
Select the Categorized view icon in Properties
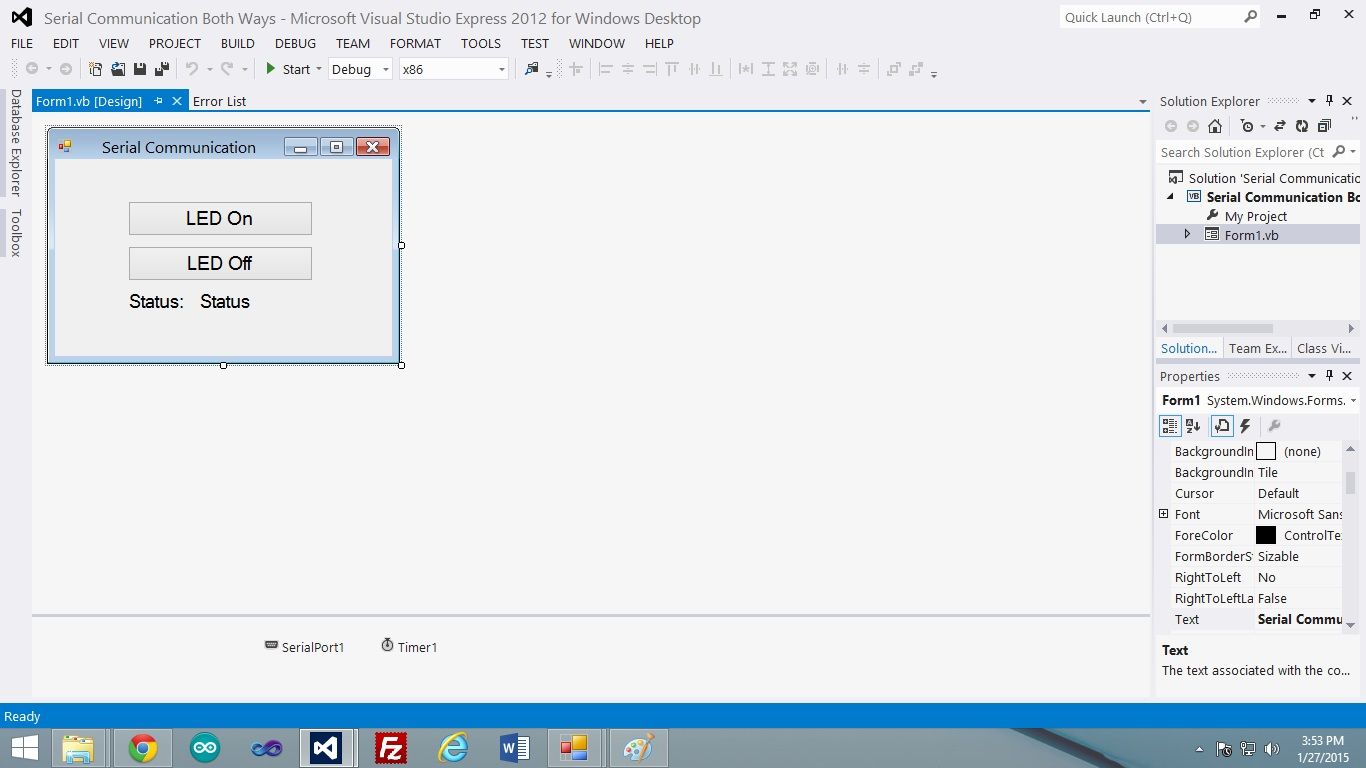click(1169, 425)
